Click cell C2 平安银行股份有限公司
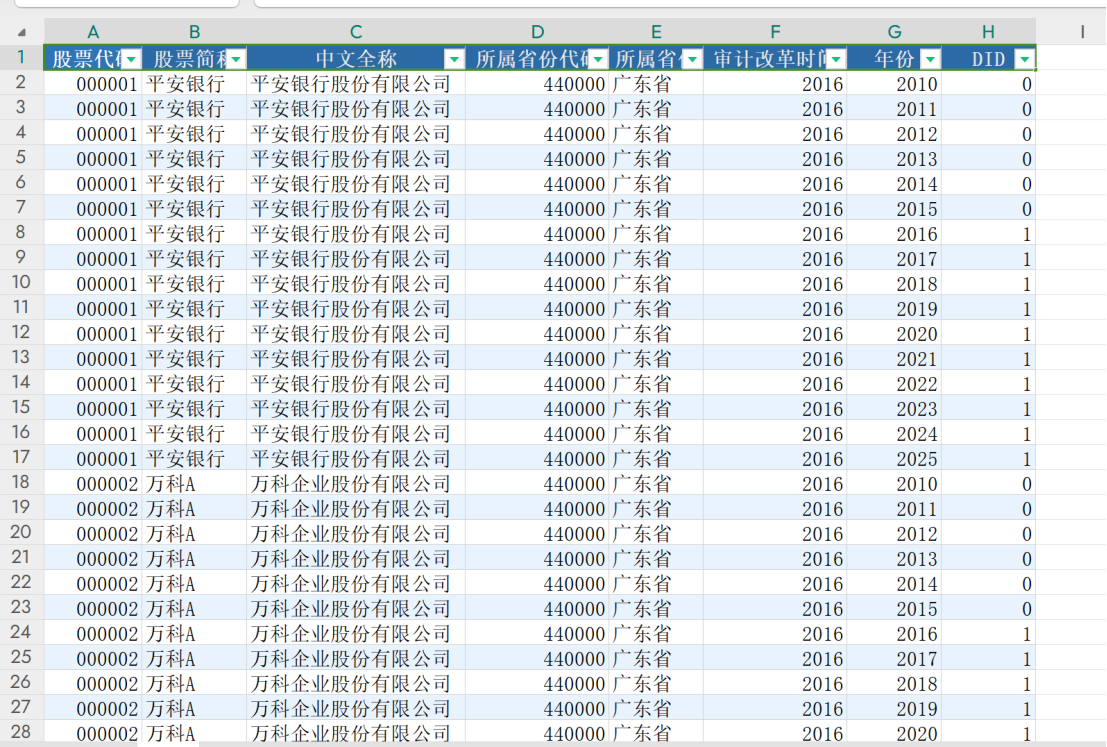Image resolution: width=1107 pixels, height=747 pixels. (x=356, y=84)
